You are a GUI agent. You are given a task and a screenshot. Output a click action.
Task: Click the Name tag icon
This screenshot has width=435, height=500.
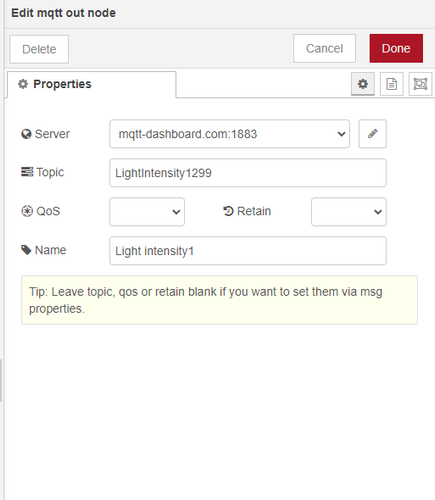click(26, 250)
